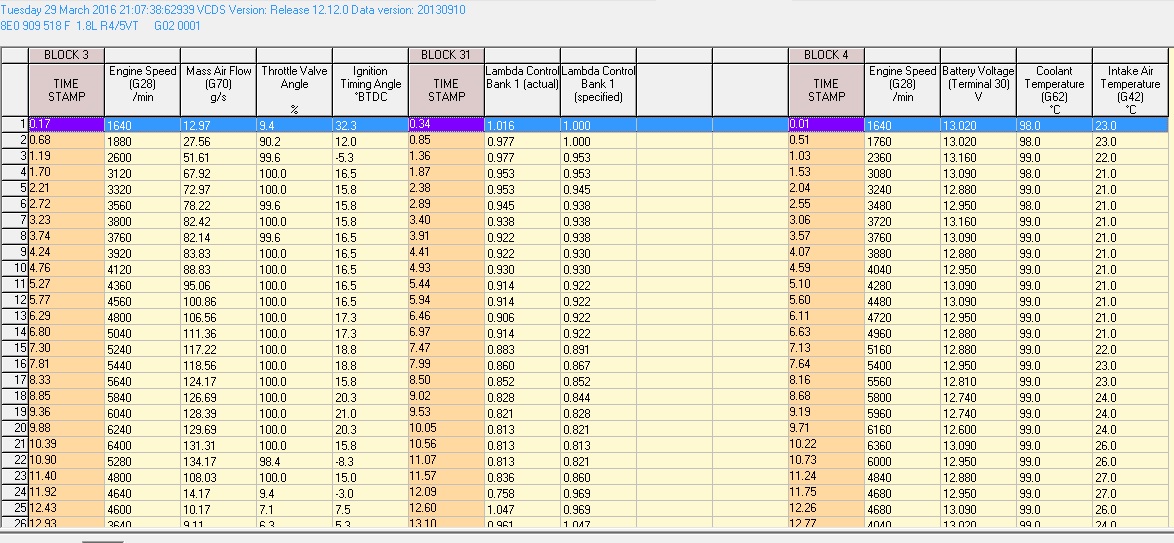The height and width of the screenshot is (543, 1174).
Task: Click the engine speed cell showing 6400
Action: coord(142,444)
